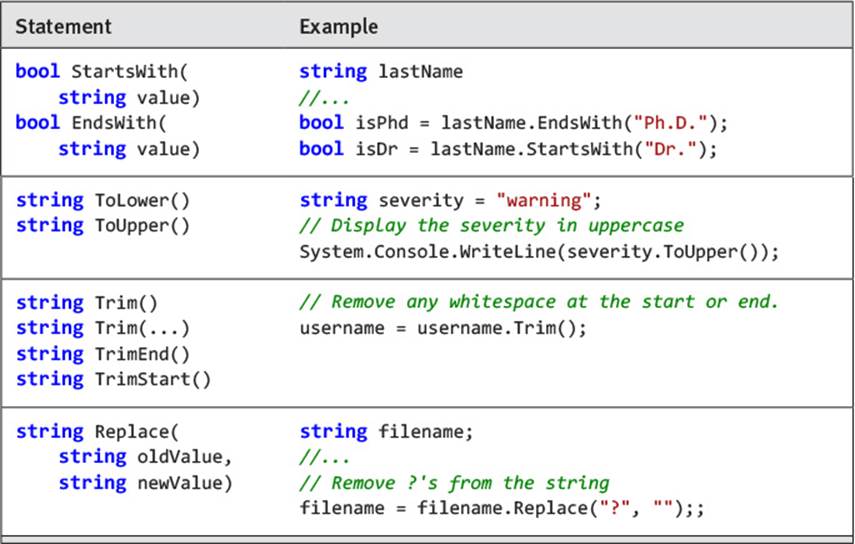Click the System.Console.WriteLine code line
855x544 pixels.
pyautogui.click(x=539, y=252)
